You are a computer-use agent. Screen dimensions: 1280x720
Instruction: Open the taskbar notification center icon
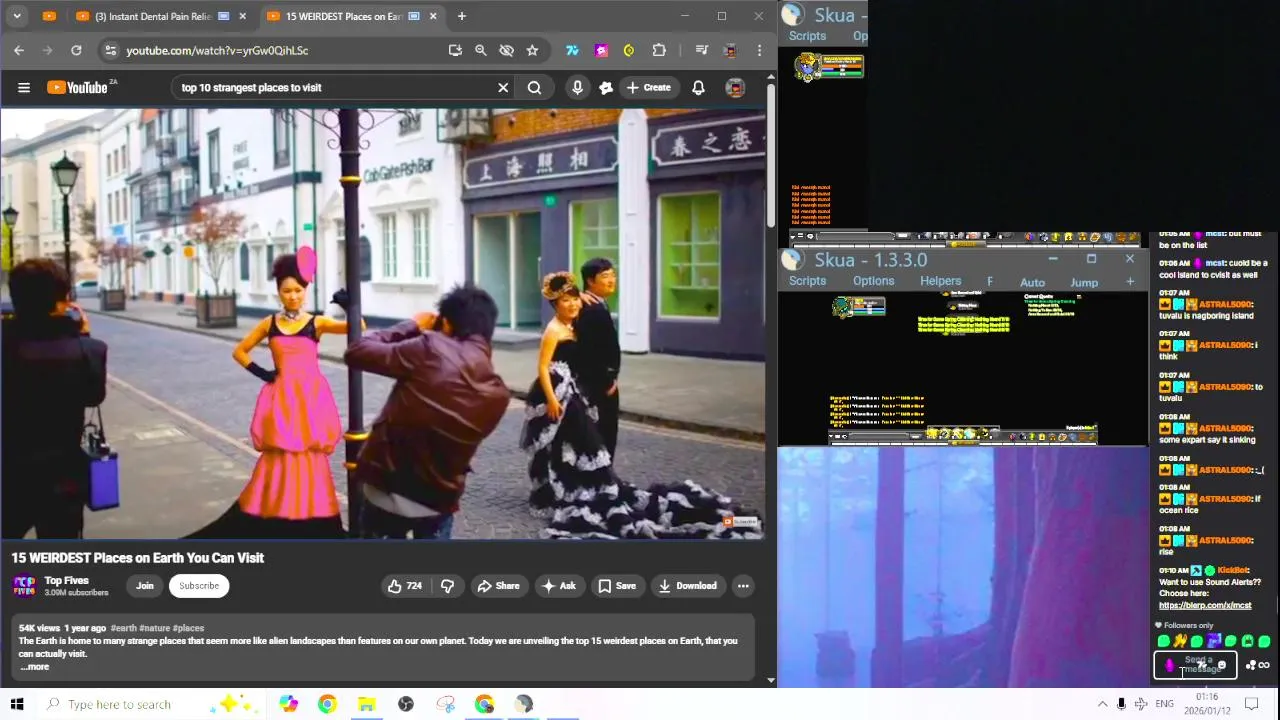(1251, 704)
